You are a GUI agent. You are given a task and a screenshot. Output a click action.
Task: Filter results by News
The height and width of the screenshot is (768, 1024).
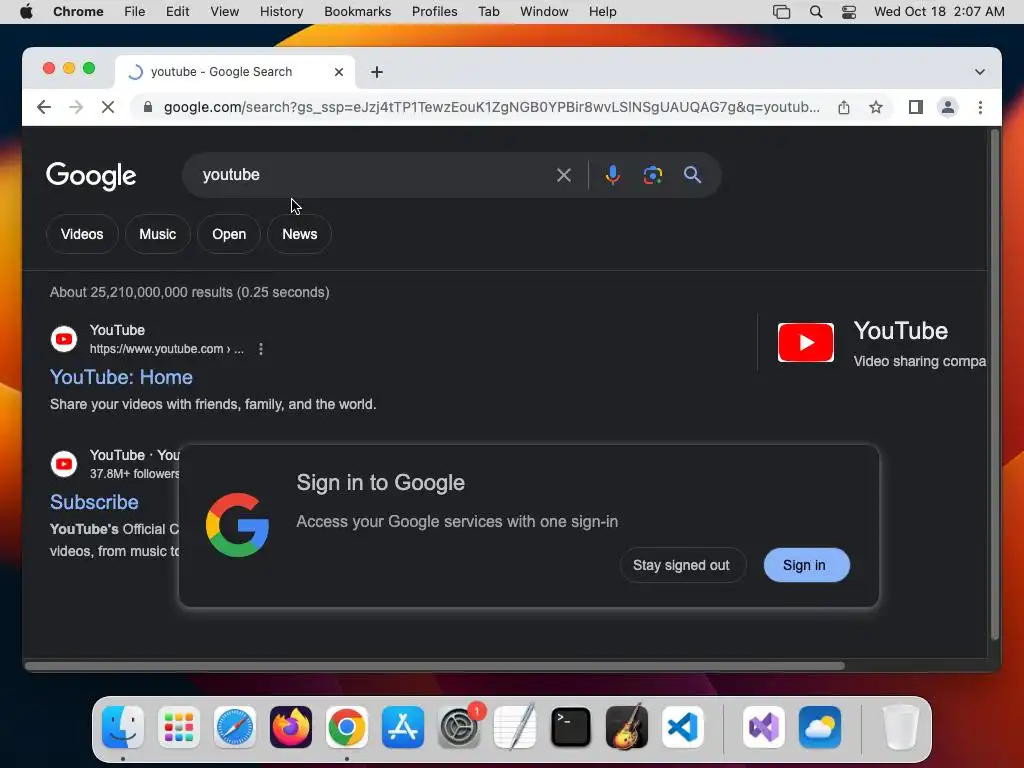click(300, 234)
